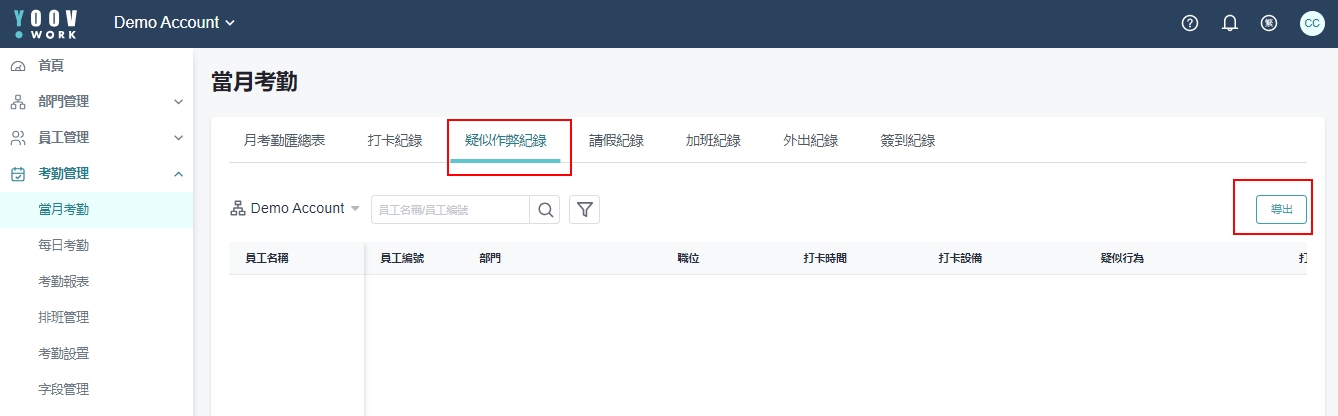Open the notifications bell

[x=1230, y=23]
